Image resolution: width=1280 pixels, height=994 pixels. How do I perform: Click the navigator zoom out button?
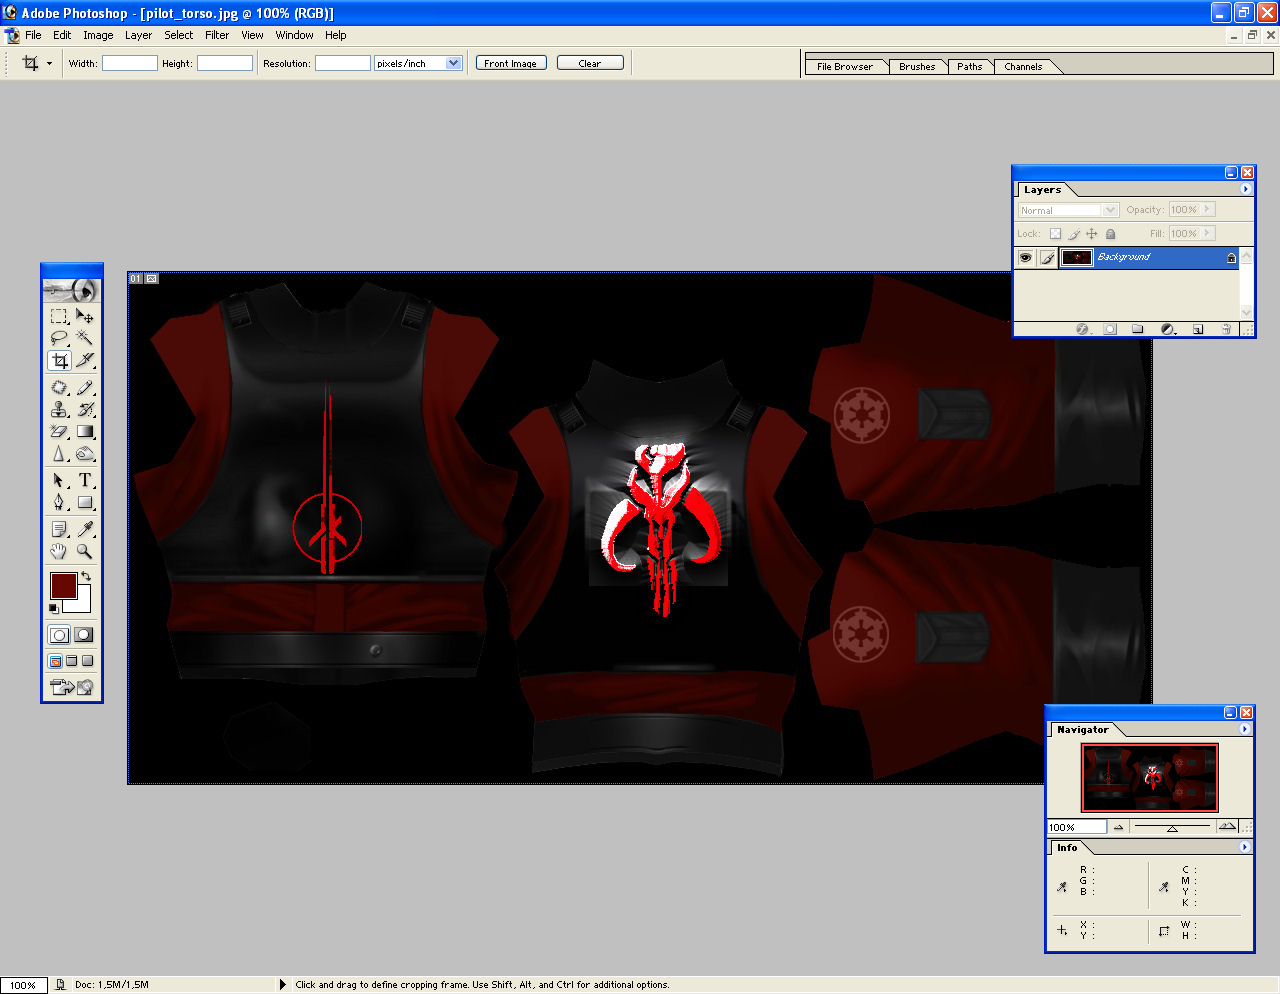[x=1118, y=827]
